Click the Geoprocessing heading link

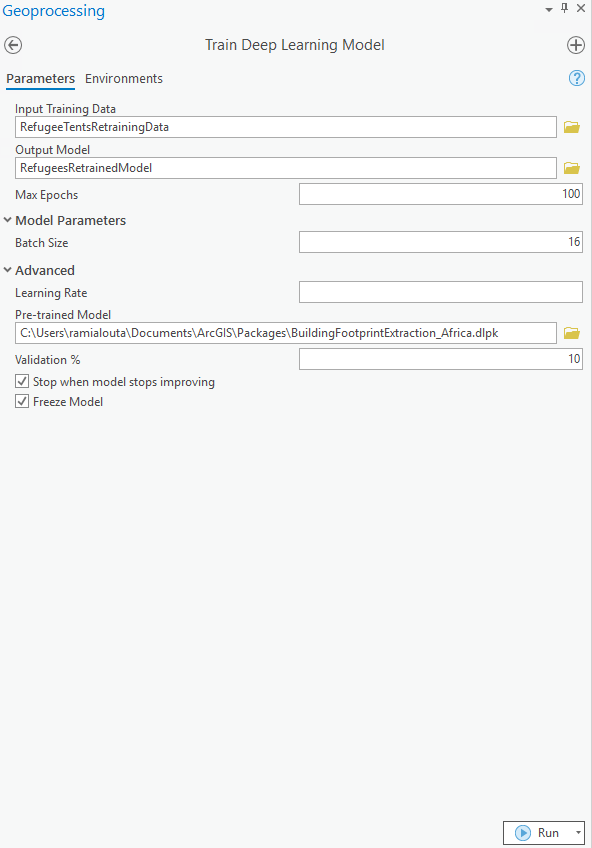53,11
